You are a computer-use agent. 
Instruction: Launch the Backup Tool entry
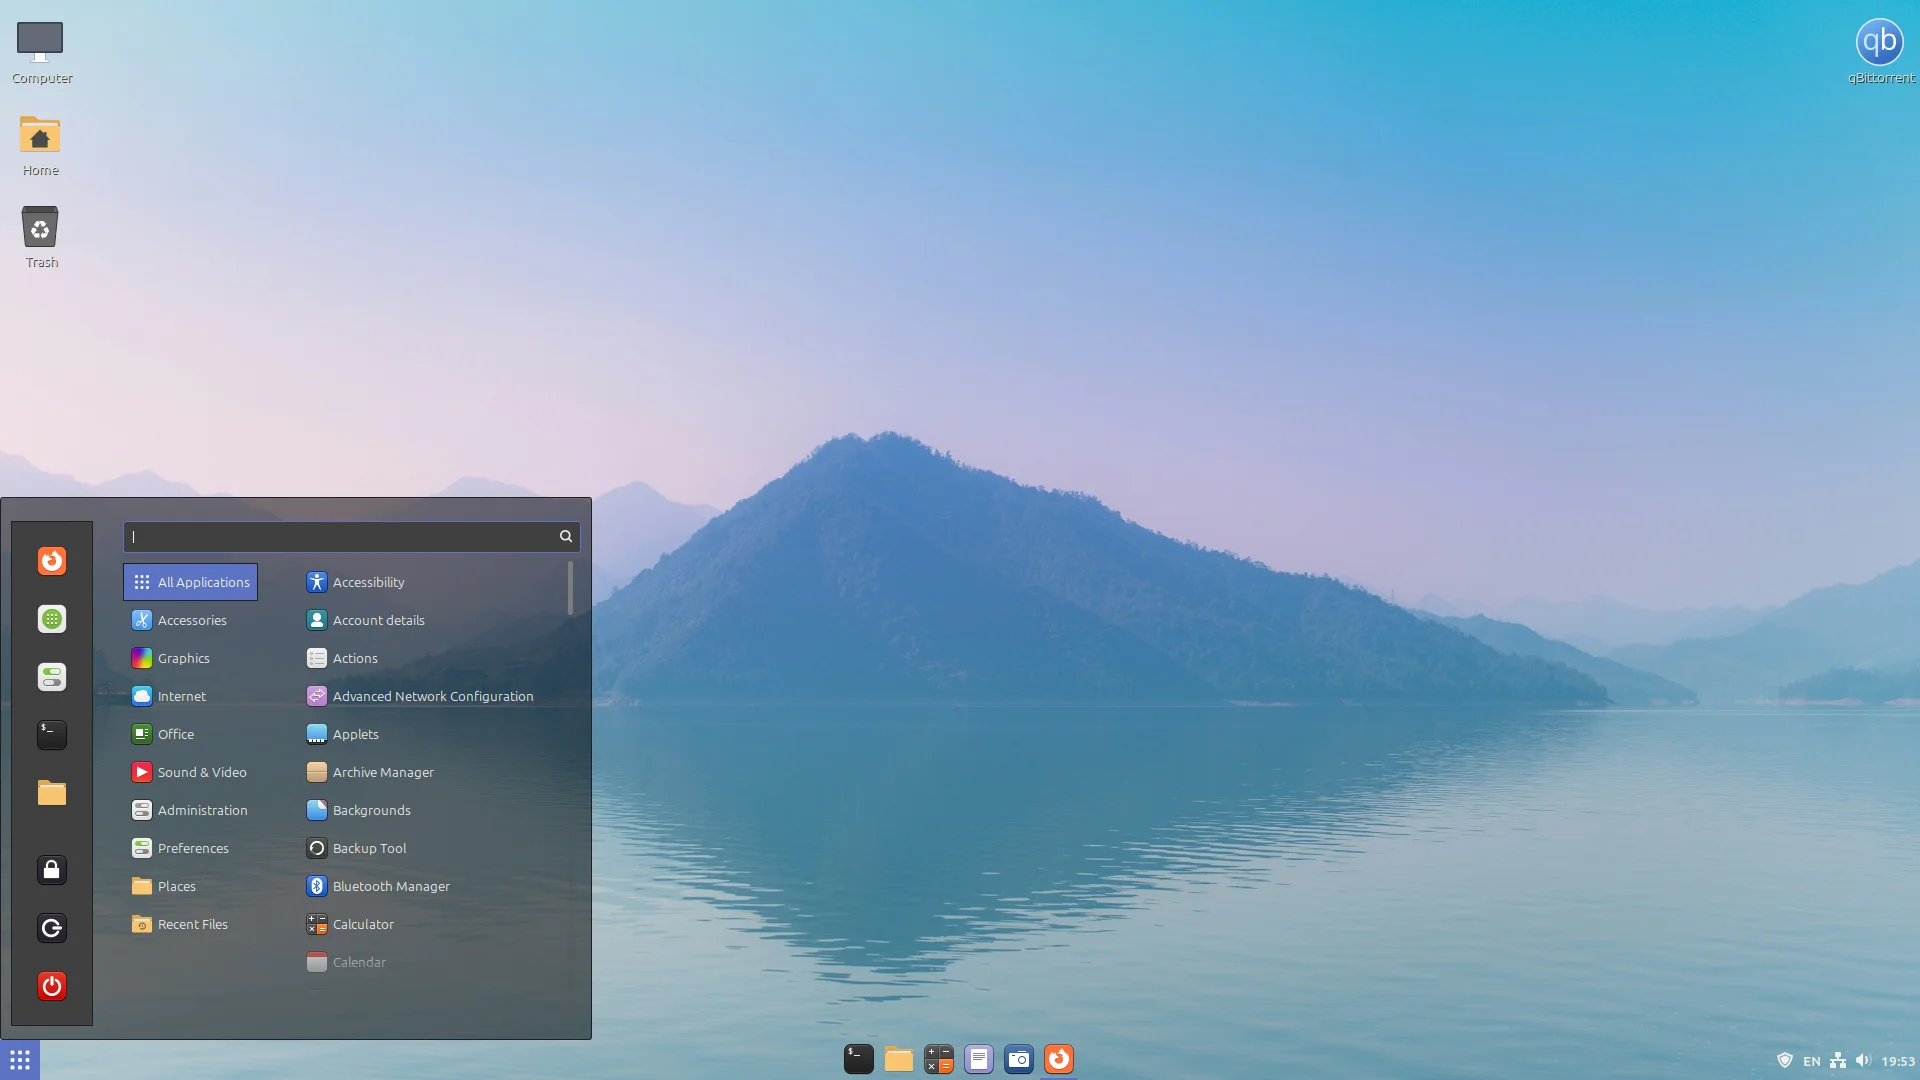coord(369,848)
